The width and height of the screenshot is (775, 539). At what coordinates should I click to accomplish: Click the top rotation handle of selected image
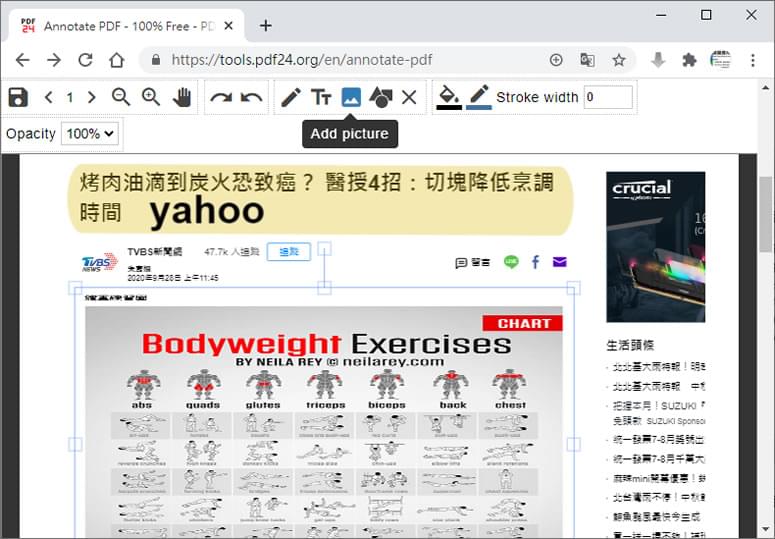(324, 249)
